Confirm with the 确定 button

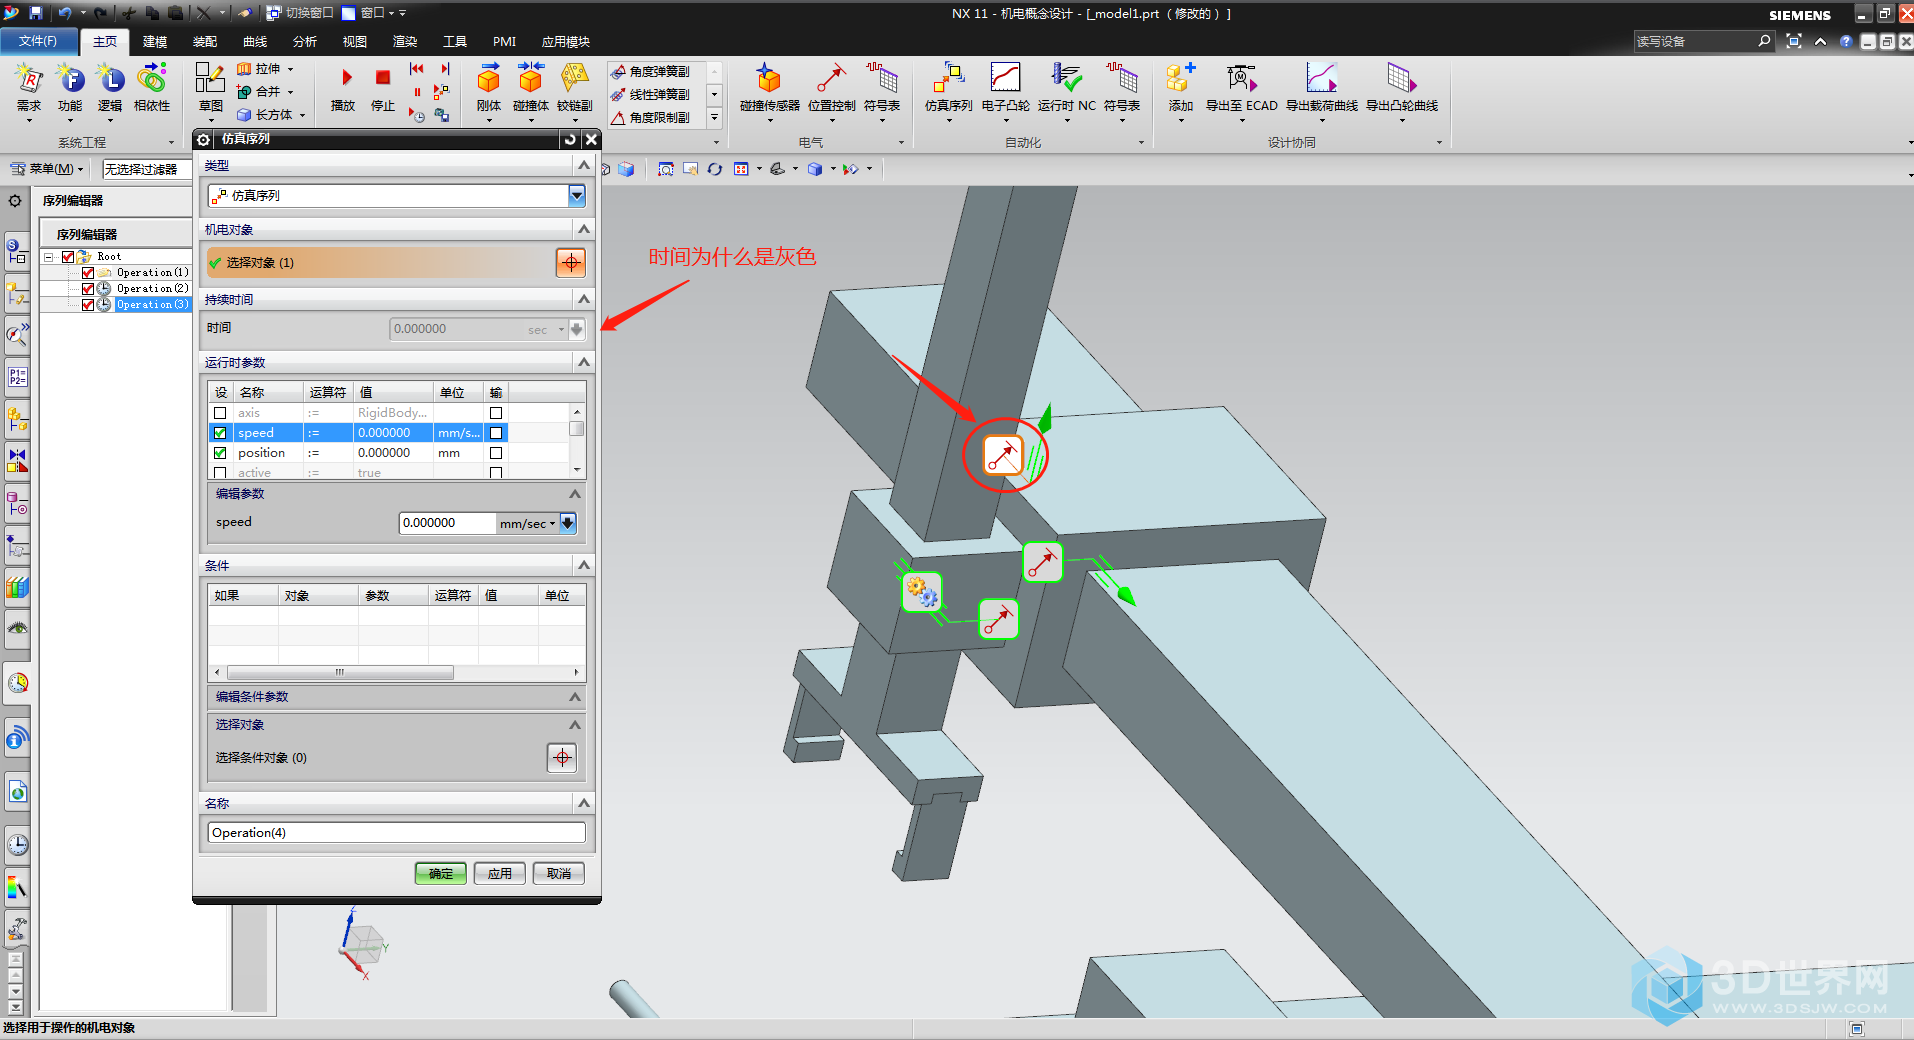tap(441, 874)
